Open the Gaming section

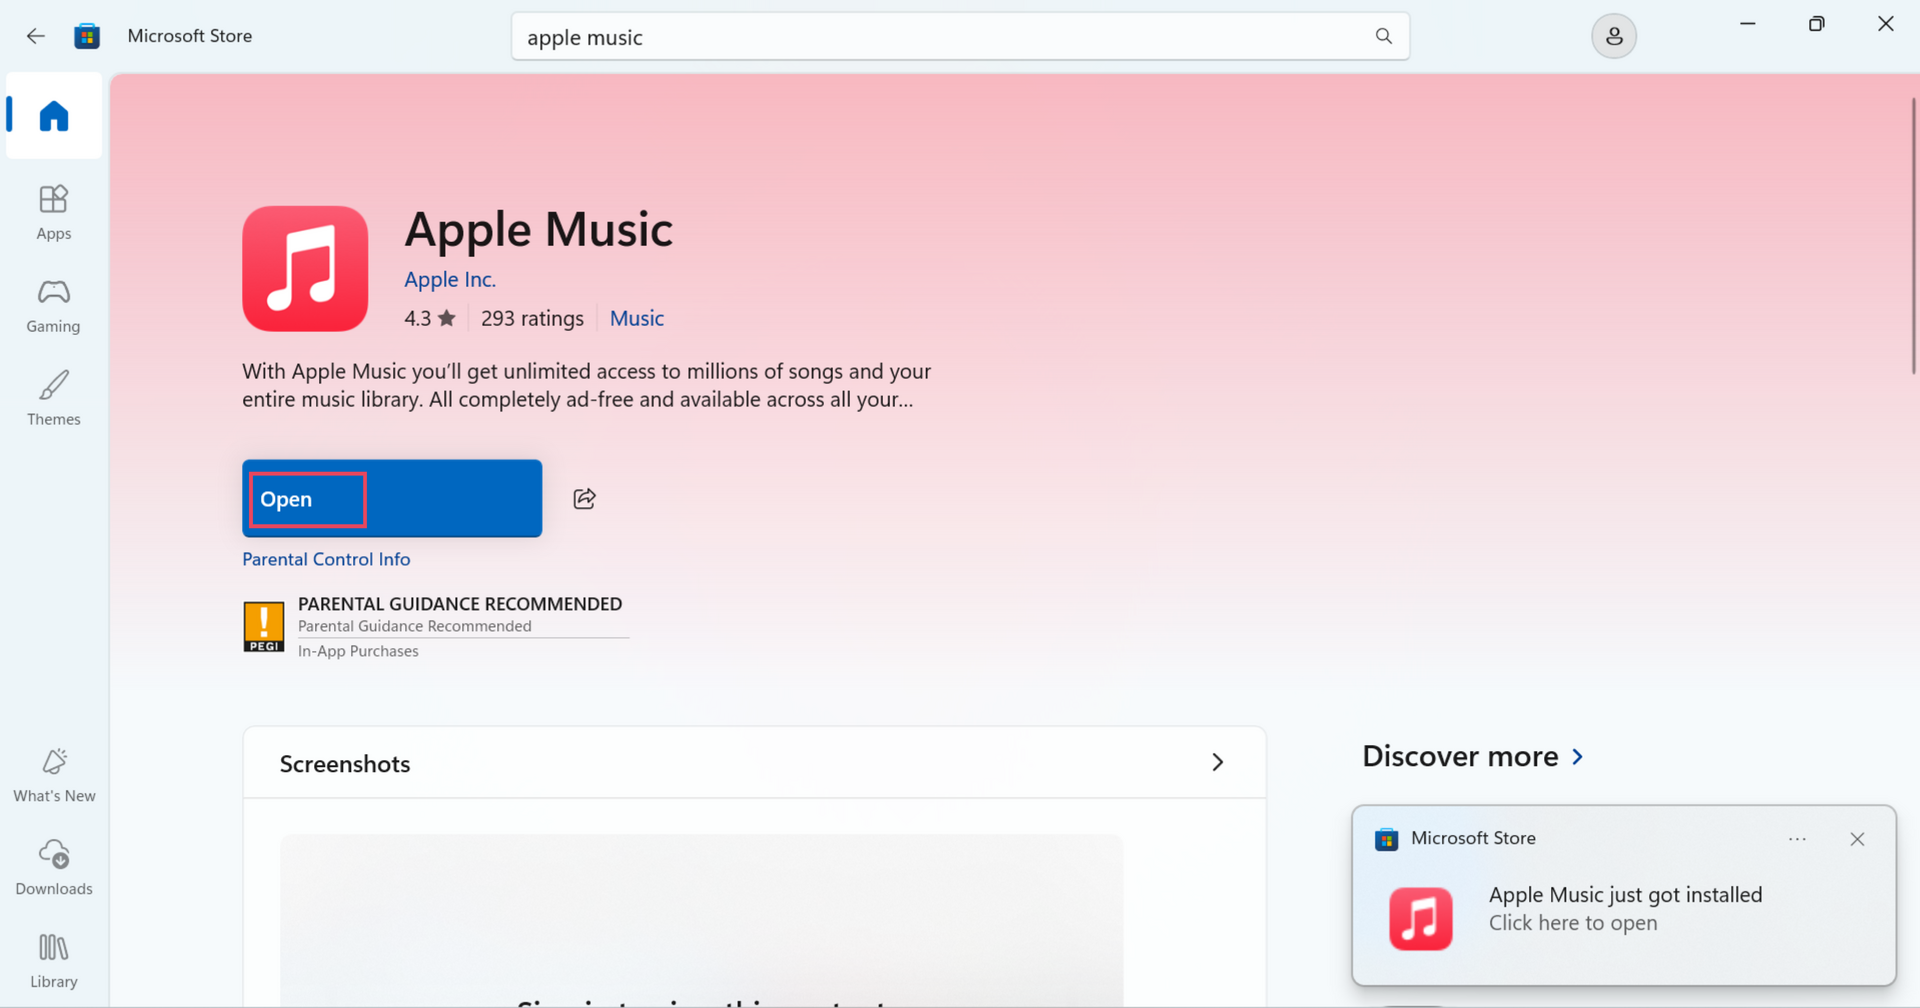(54, 305)
